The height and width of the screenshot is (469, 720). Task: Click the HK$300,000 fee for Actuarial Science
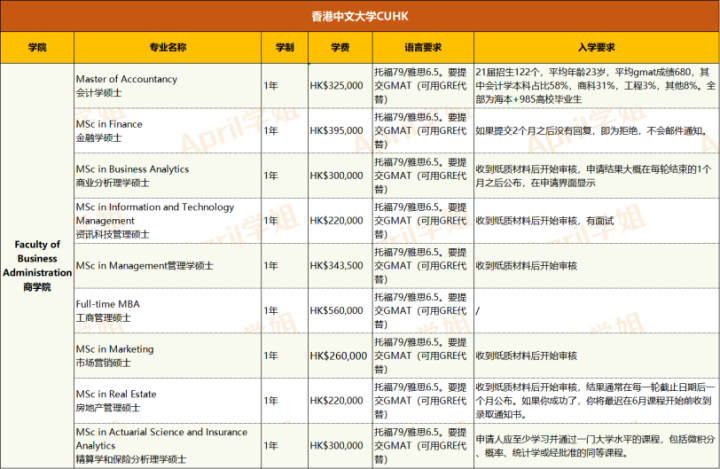point(340,446)
